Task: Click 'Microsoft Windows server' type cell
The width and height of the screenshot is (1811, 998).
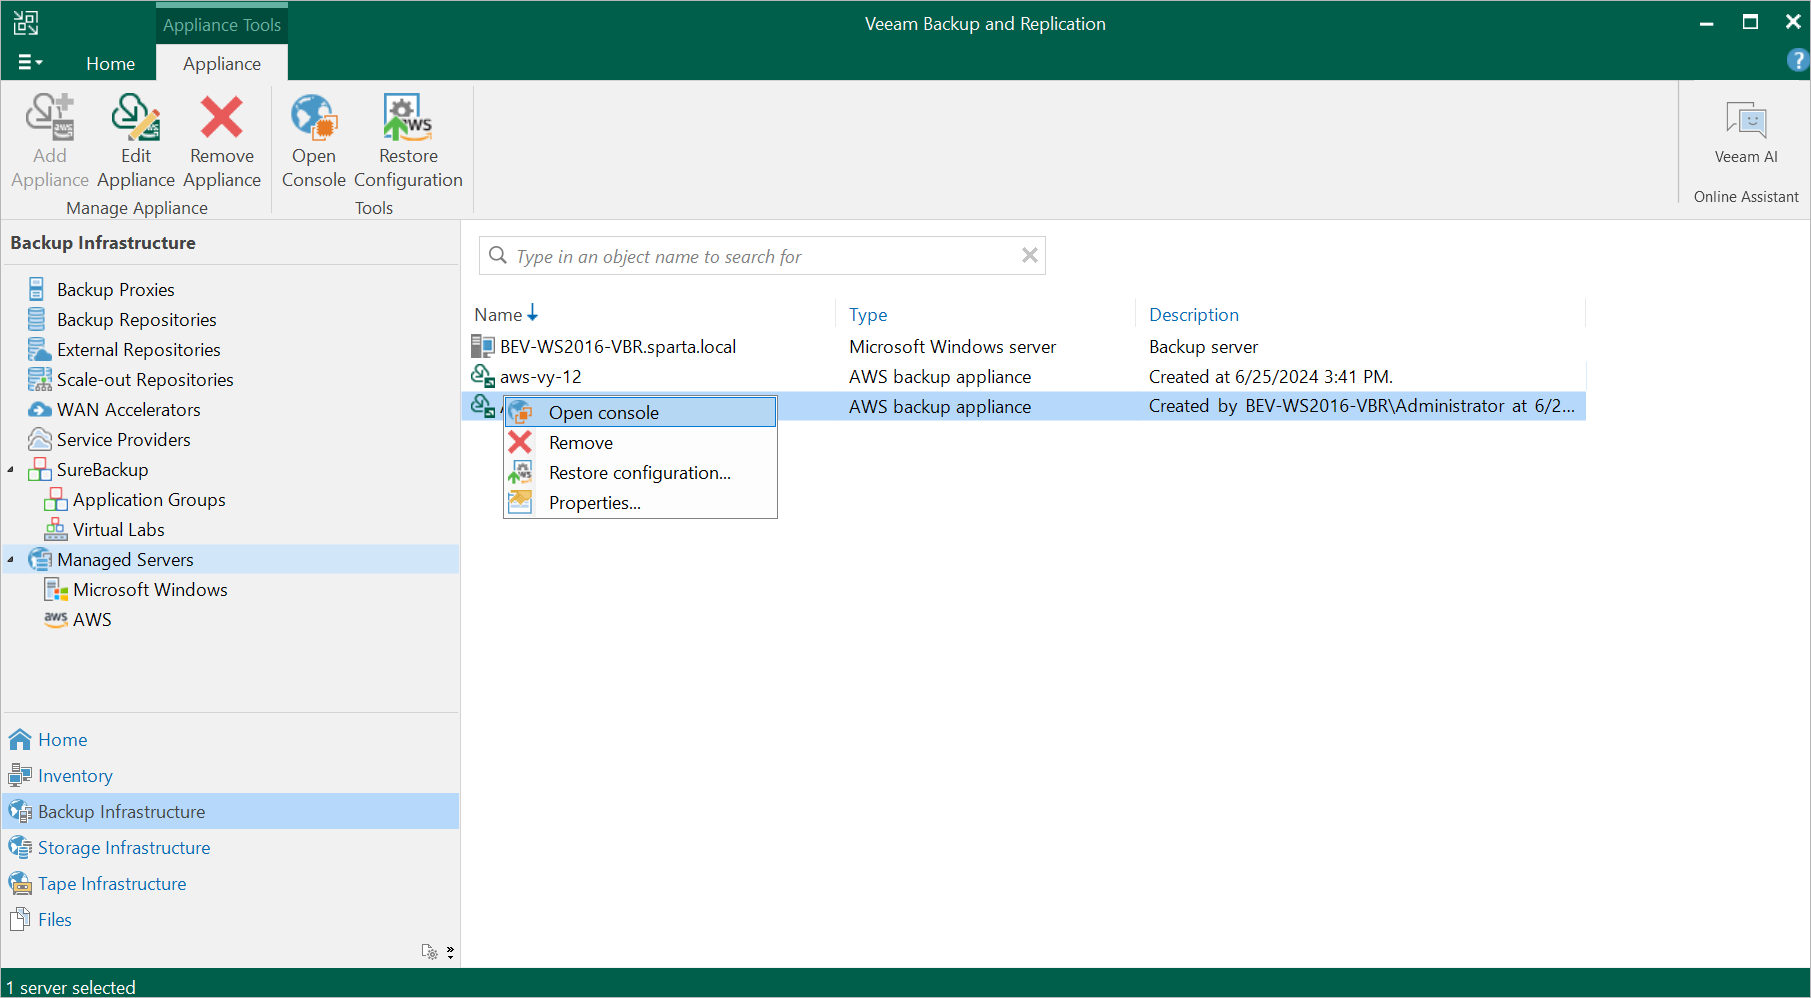Action: [952, 346]
